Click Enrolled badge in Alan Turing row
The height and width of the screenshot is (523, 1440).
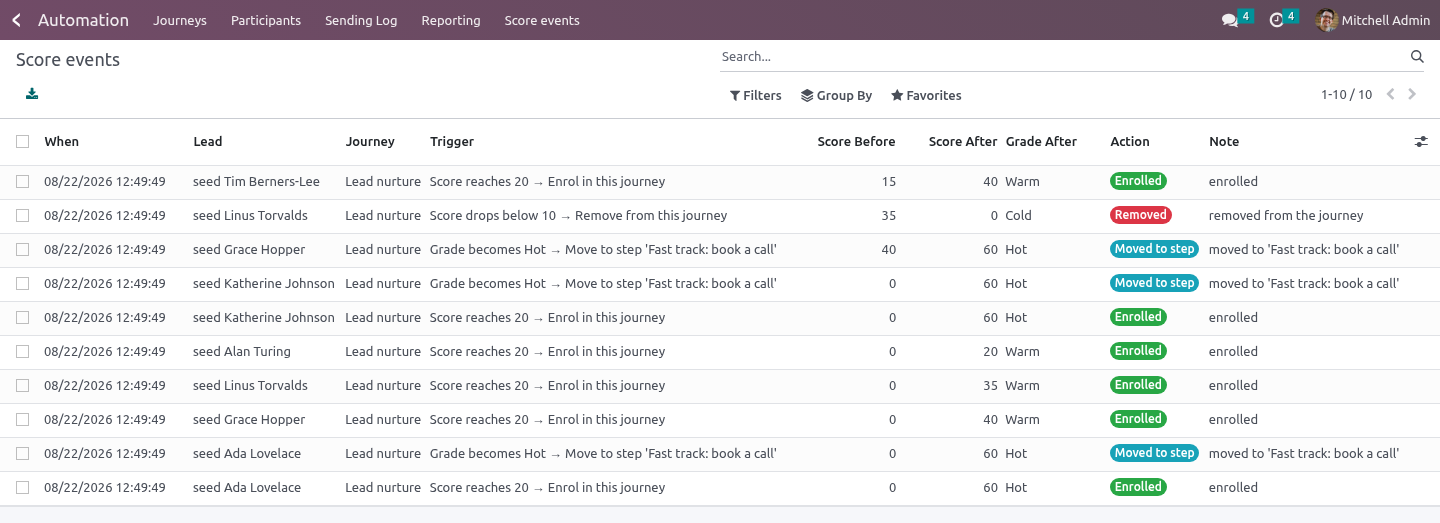click(x=1138, y=351)
